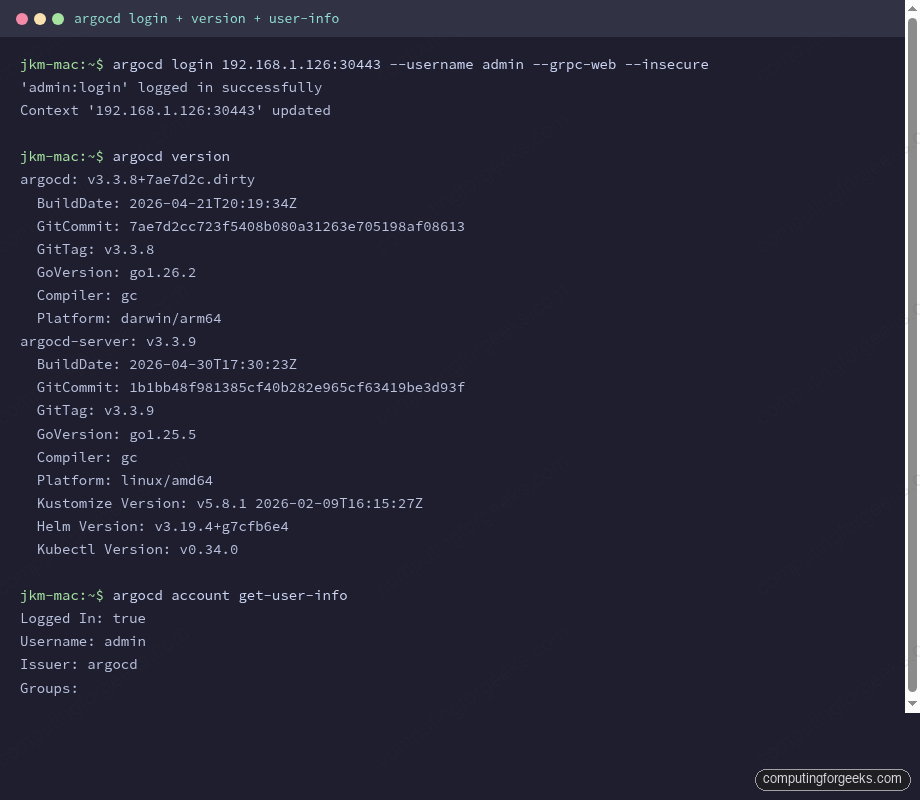Click the 'GitTag: v3.3.9' line

tap(95, 411)
